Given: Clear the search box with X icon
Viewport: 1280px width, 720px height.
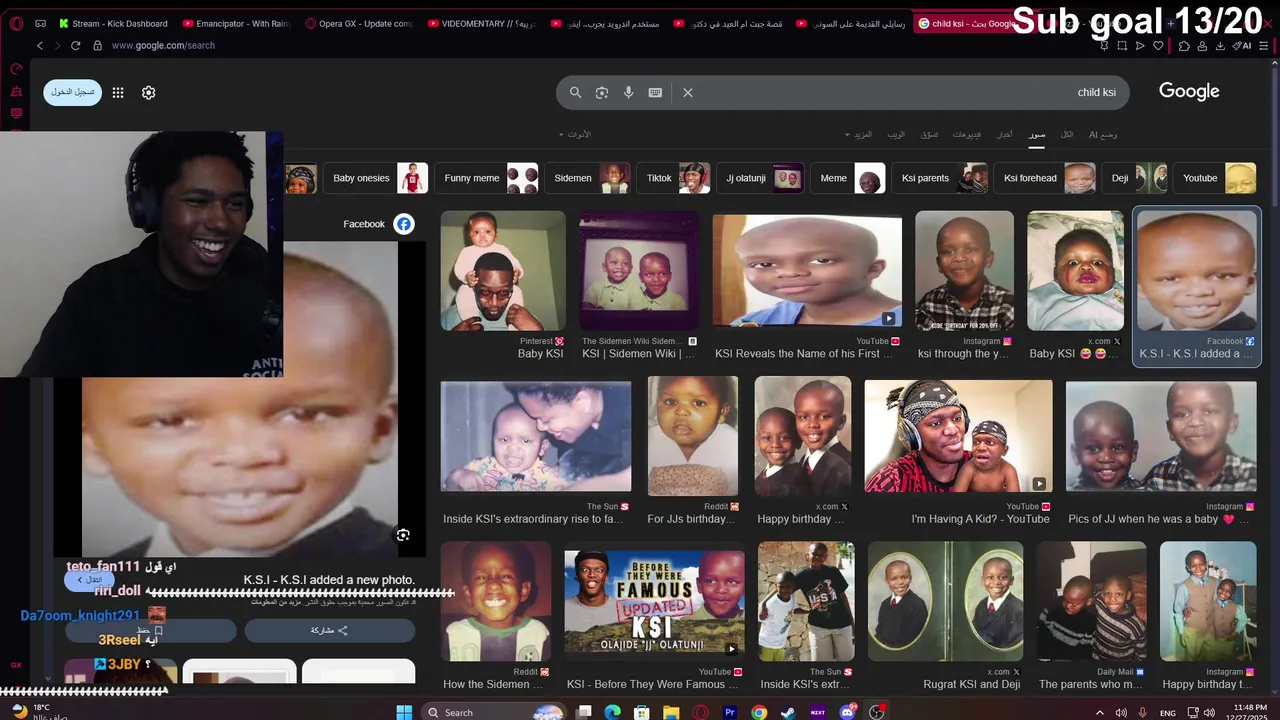Looking at the screenshot, I should tap(688, 92).
